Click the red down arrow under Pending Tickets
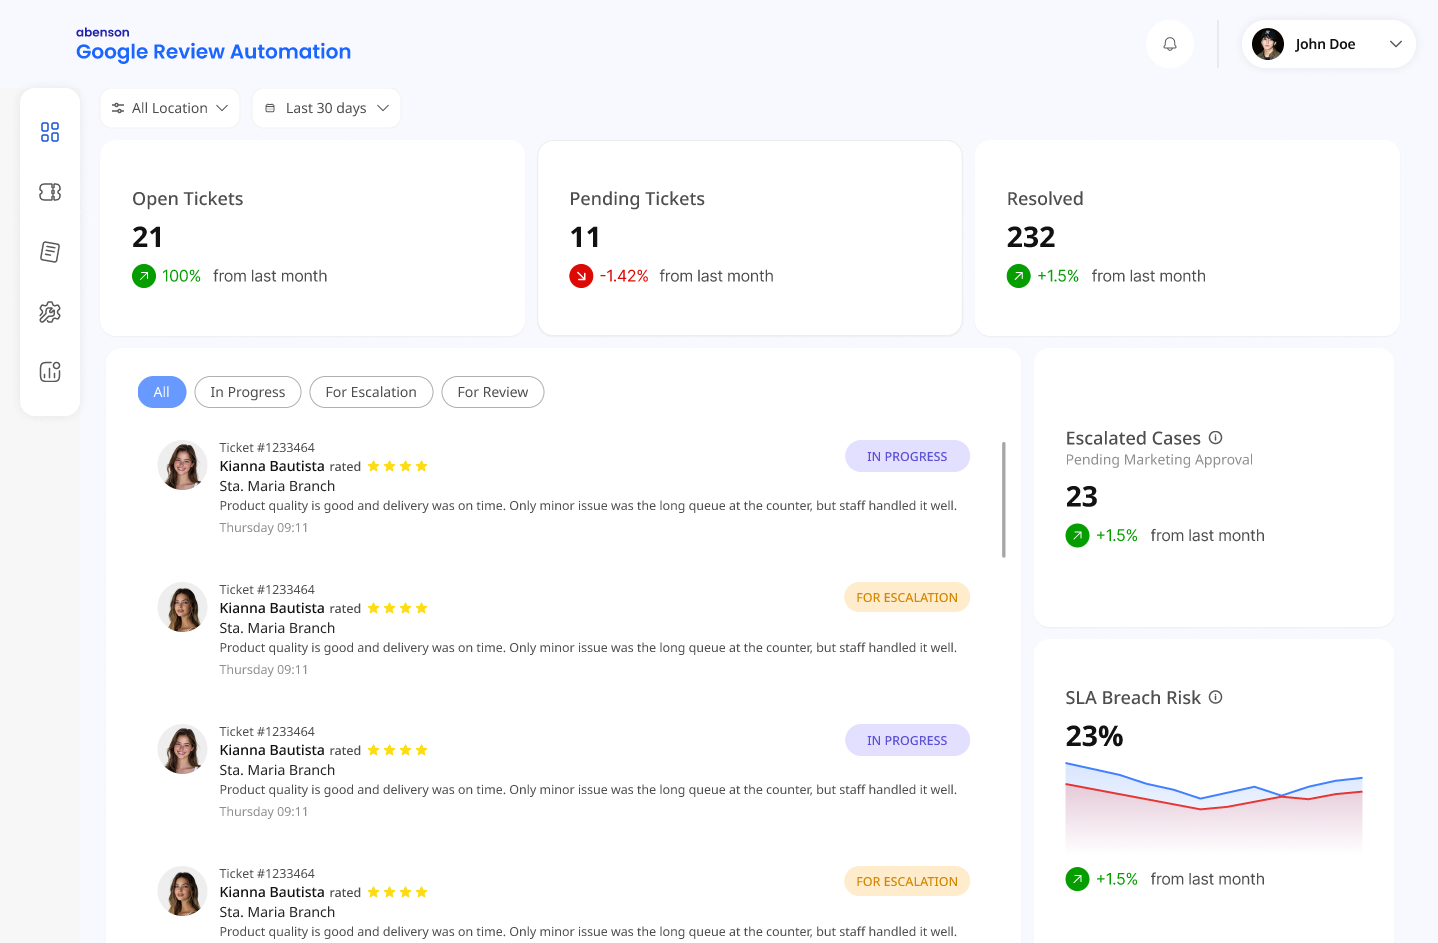Image resolution: width=1438 pixels, height=943 pixels. coord(581,276)
